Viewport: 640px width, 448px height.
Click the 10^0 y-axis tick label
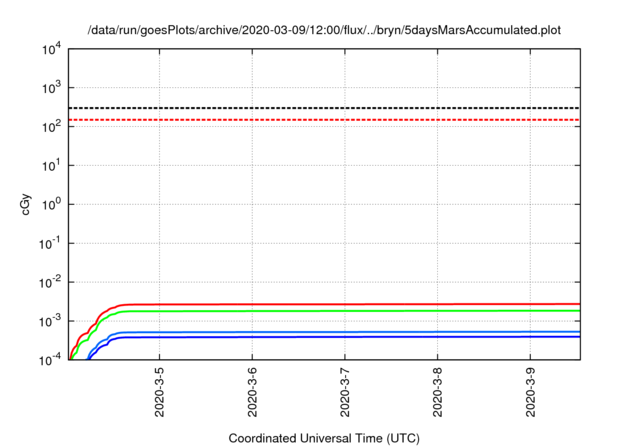point(51,204)
